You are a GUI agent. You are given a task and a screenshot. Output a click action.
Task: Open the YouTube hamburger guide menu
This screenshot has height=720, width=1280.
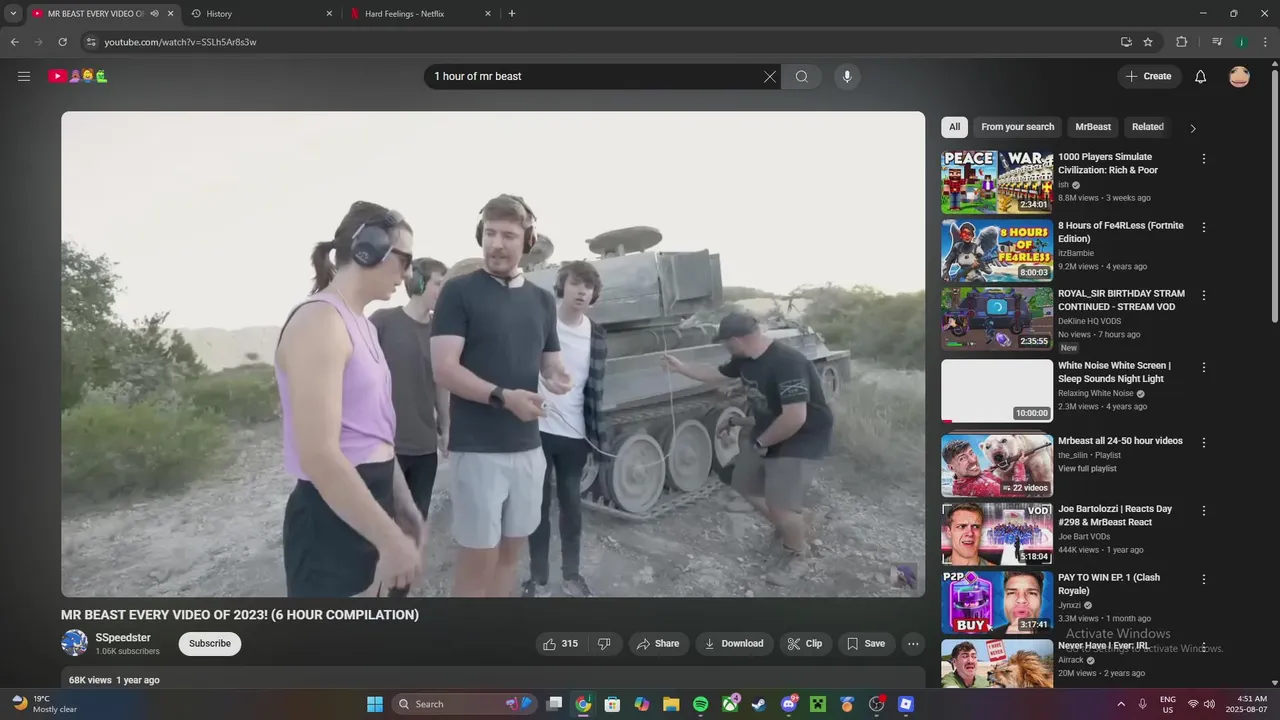[24, 76]
